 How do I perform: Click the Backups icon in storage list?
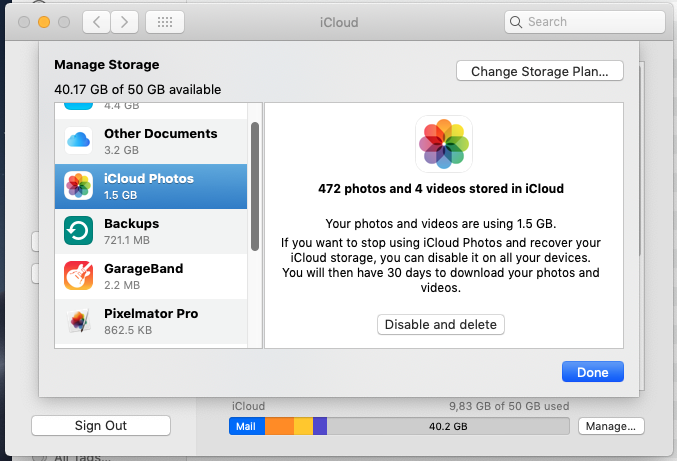pyautogui.click(x=79, y=231)
